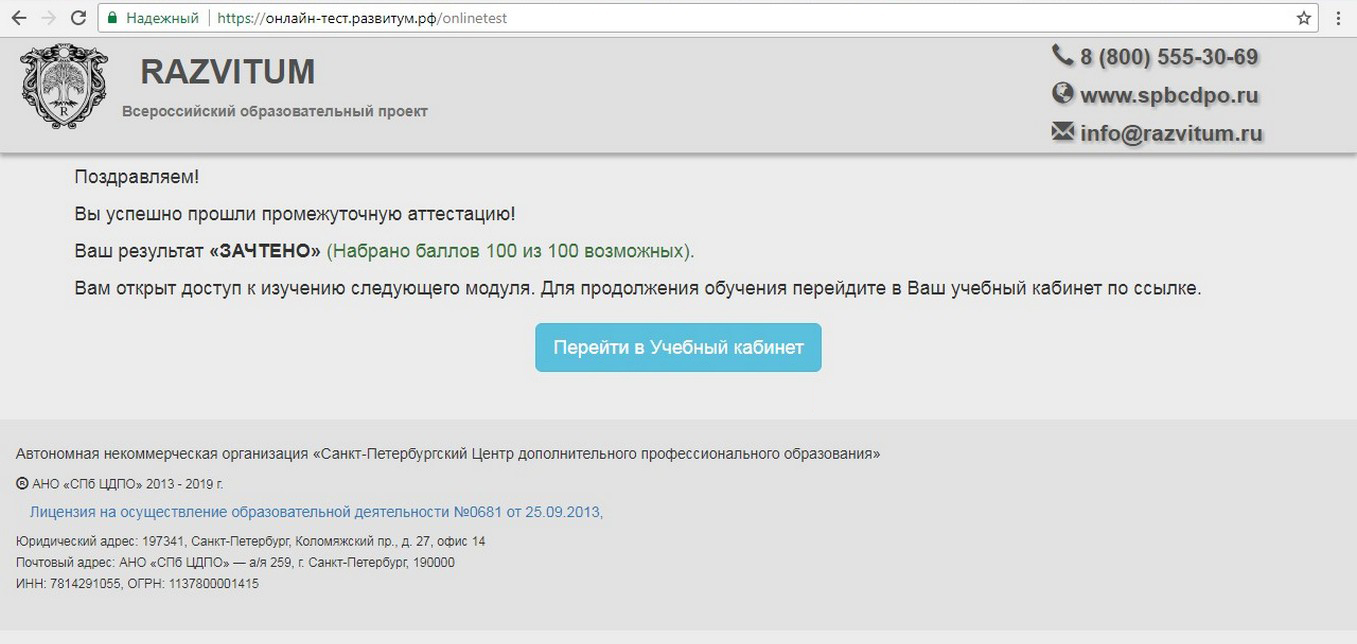
Task: Click the globe icon next to www.spbcdpo.ru
Action: pyautogui.click(x=1062, y=94)
